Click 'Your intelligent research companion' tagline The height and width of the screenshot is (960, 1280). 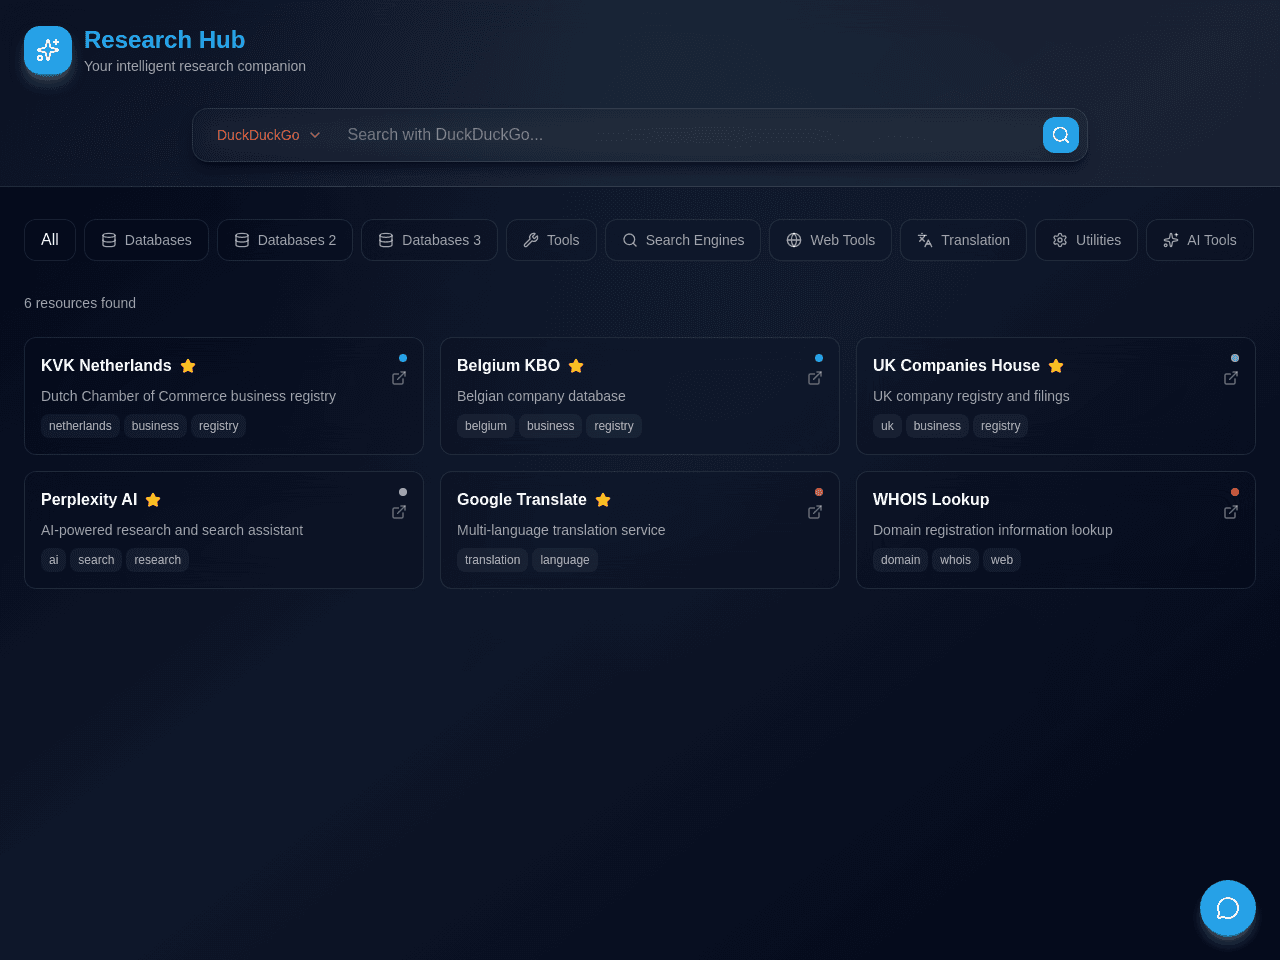coord(195,66)
